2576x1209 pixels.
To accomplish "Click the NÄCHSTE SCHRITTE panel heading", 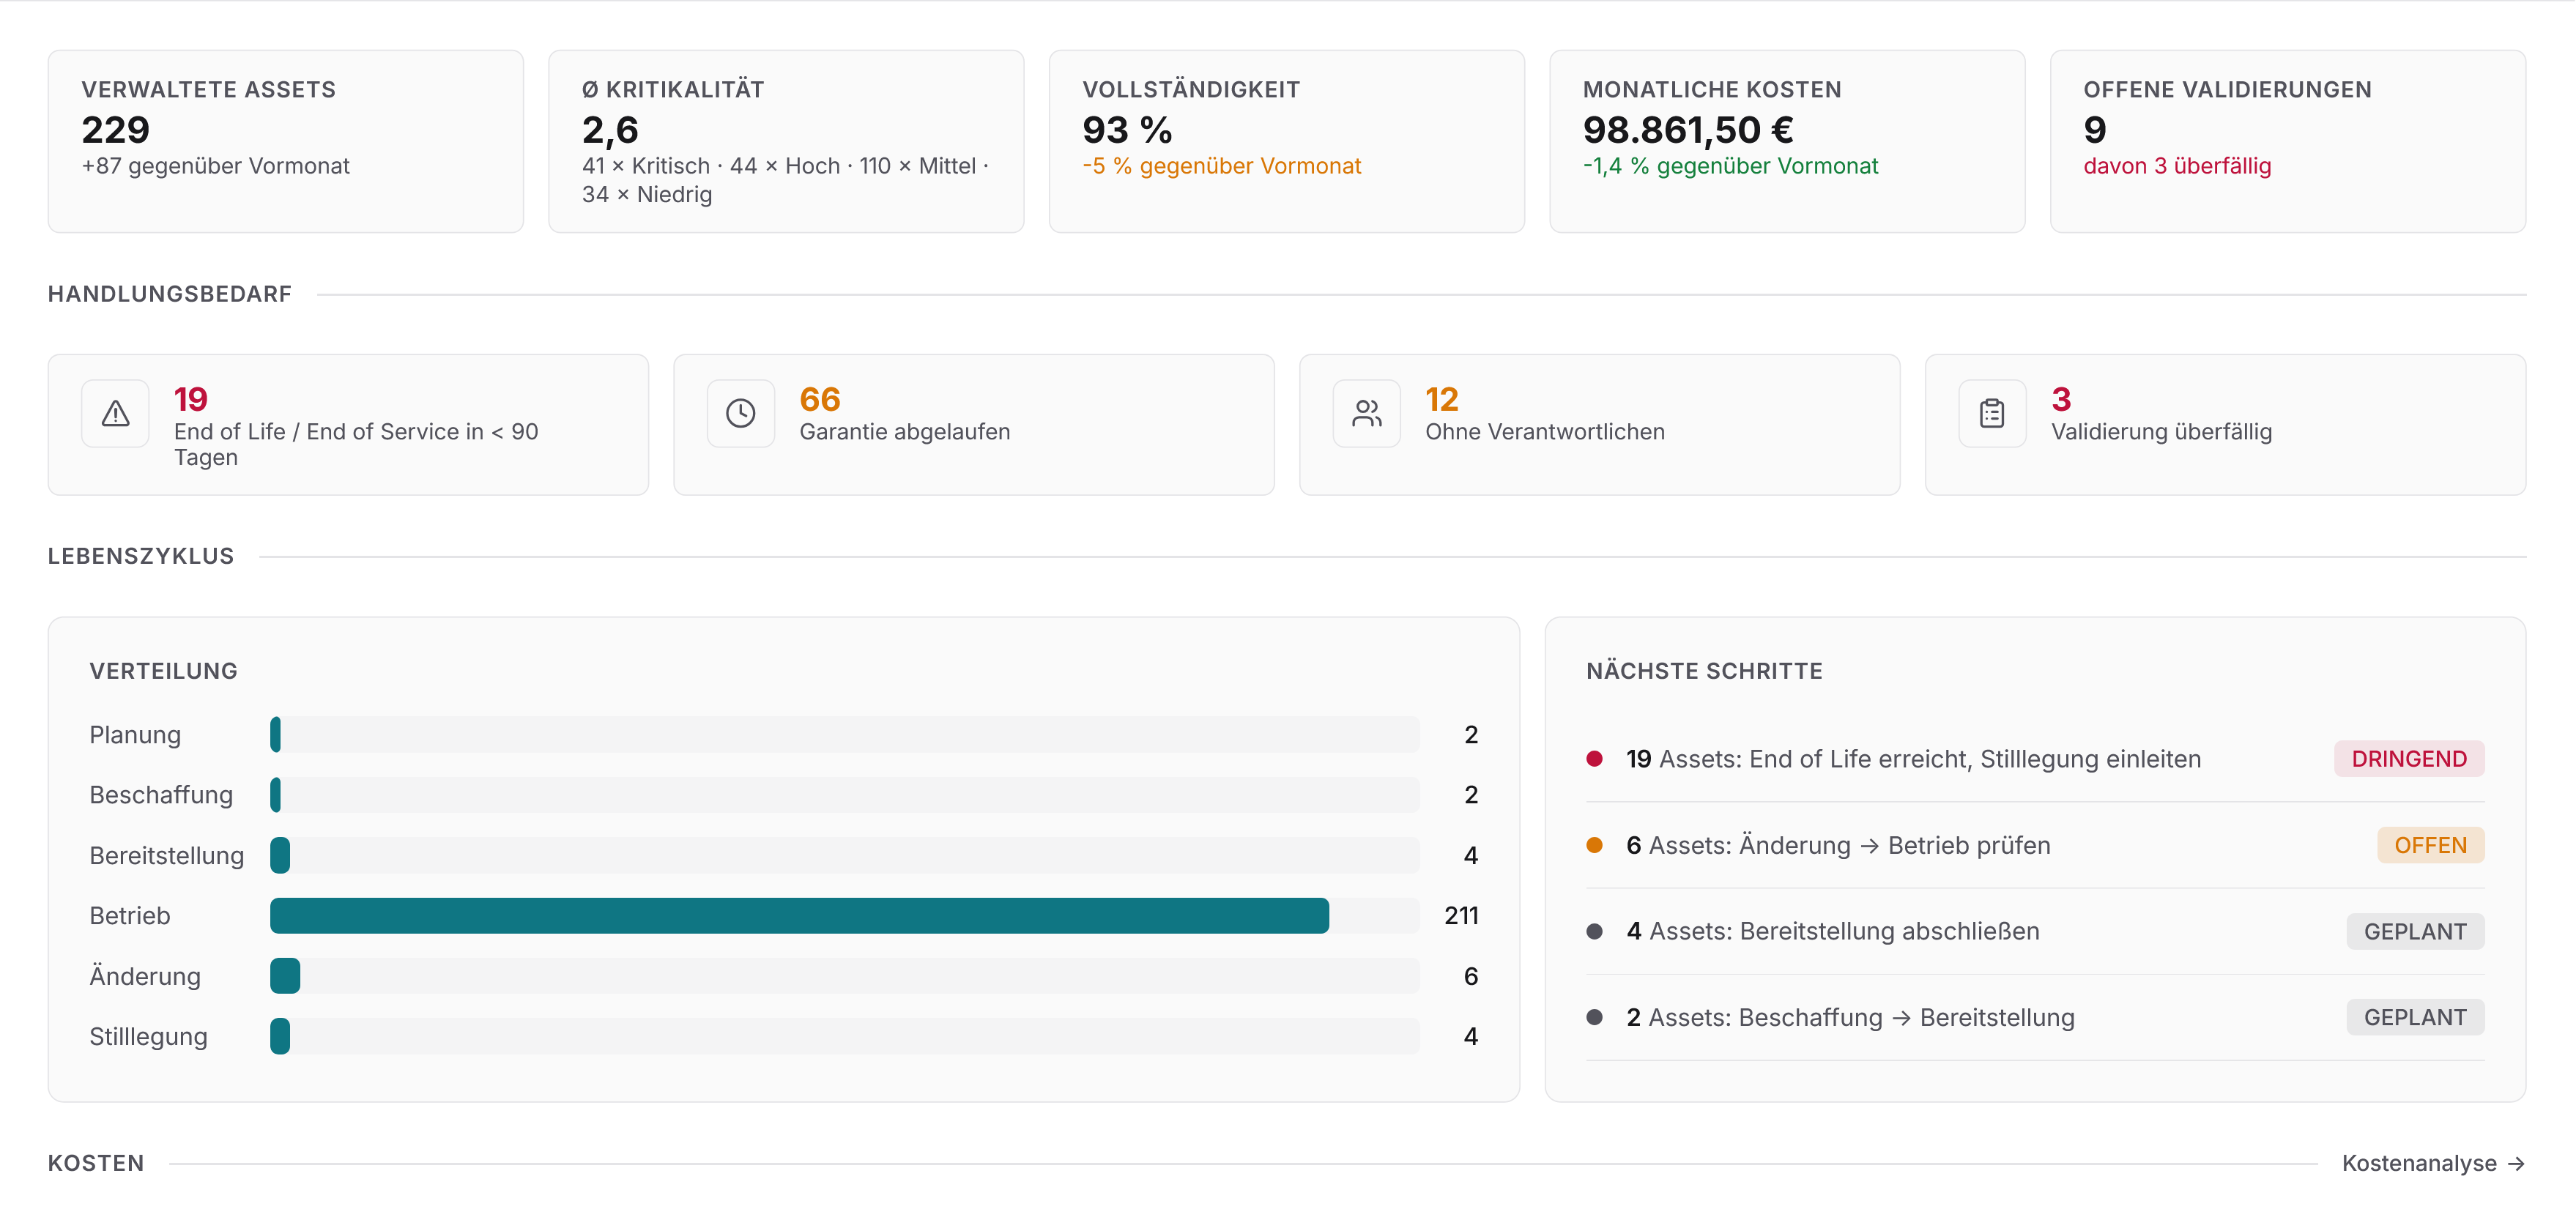I will point(1704,671).
